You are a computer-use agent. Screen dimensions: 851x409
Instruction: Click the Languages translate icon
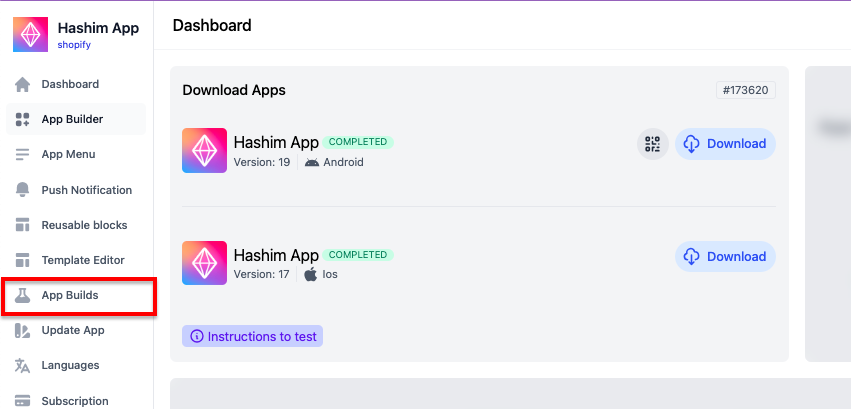pos(22,365)
